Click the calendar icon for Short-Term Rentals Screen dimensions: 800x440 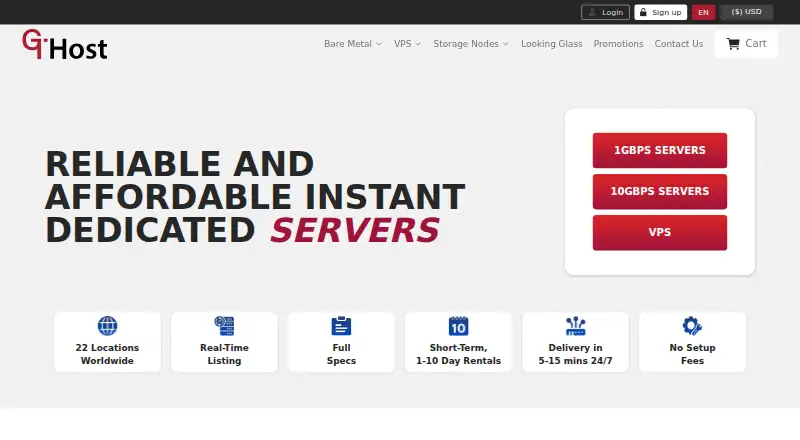(458, 326)
